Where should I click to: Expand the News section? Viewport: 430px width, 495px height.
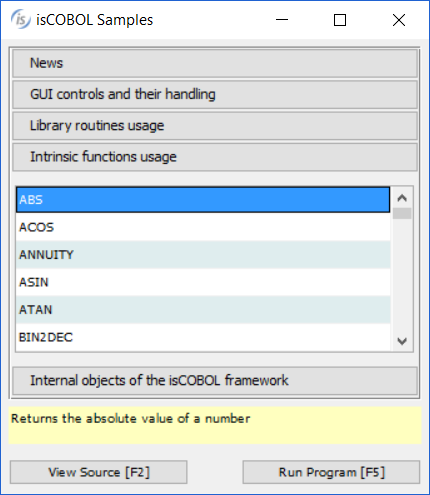(215, 63)
